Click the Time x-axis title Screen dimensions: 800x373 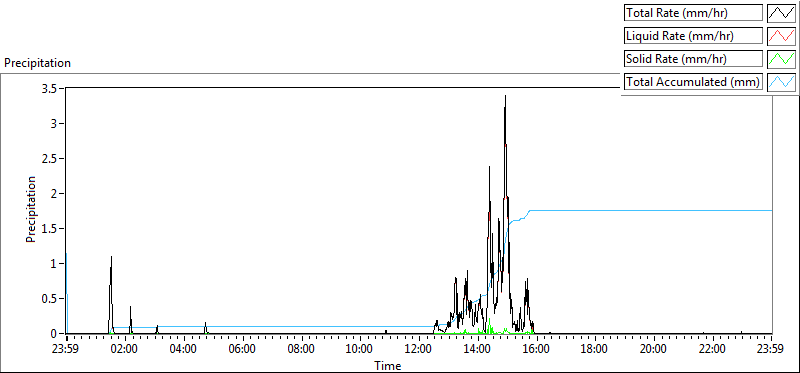point(388,366)
